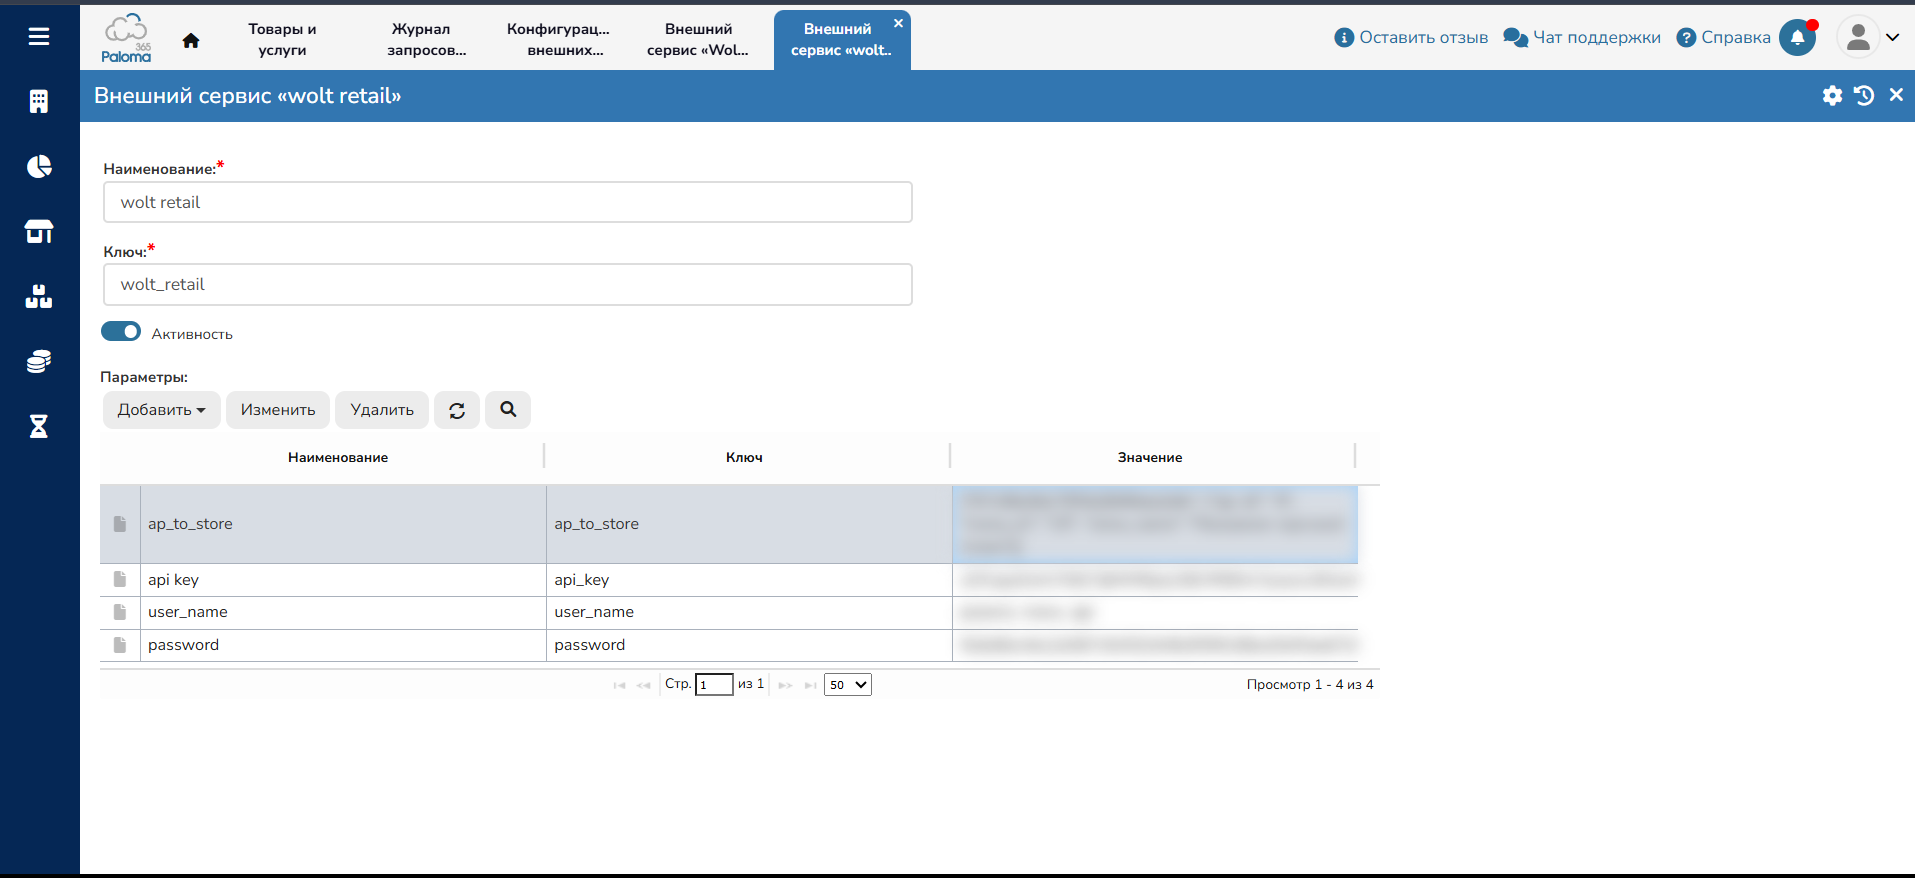Open rows per page selector showing 50
Viewport: 1915px width, 878px height.
click(847, 685)
